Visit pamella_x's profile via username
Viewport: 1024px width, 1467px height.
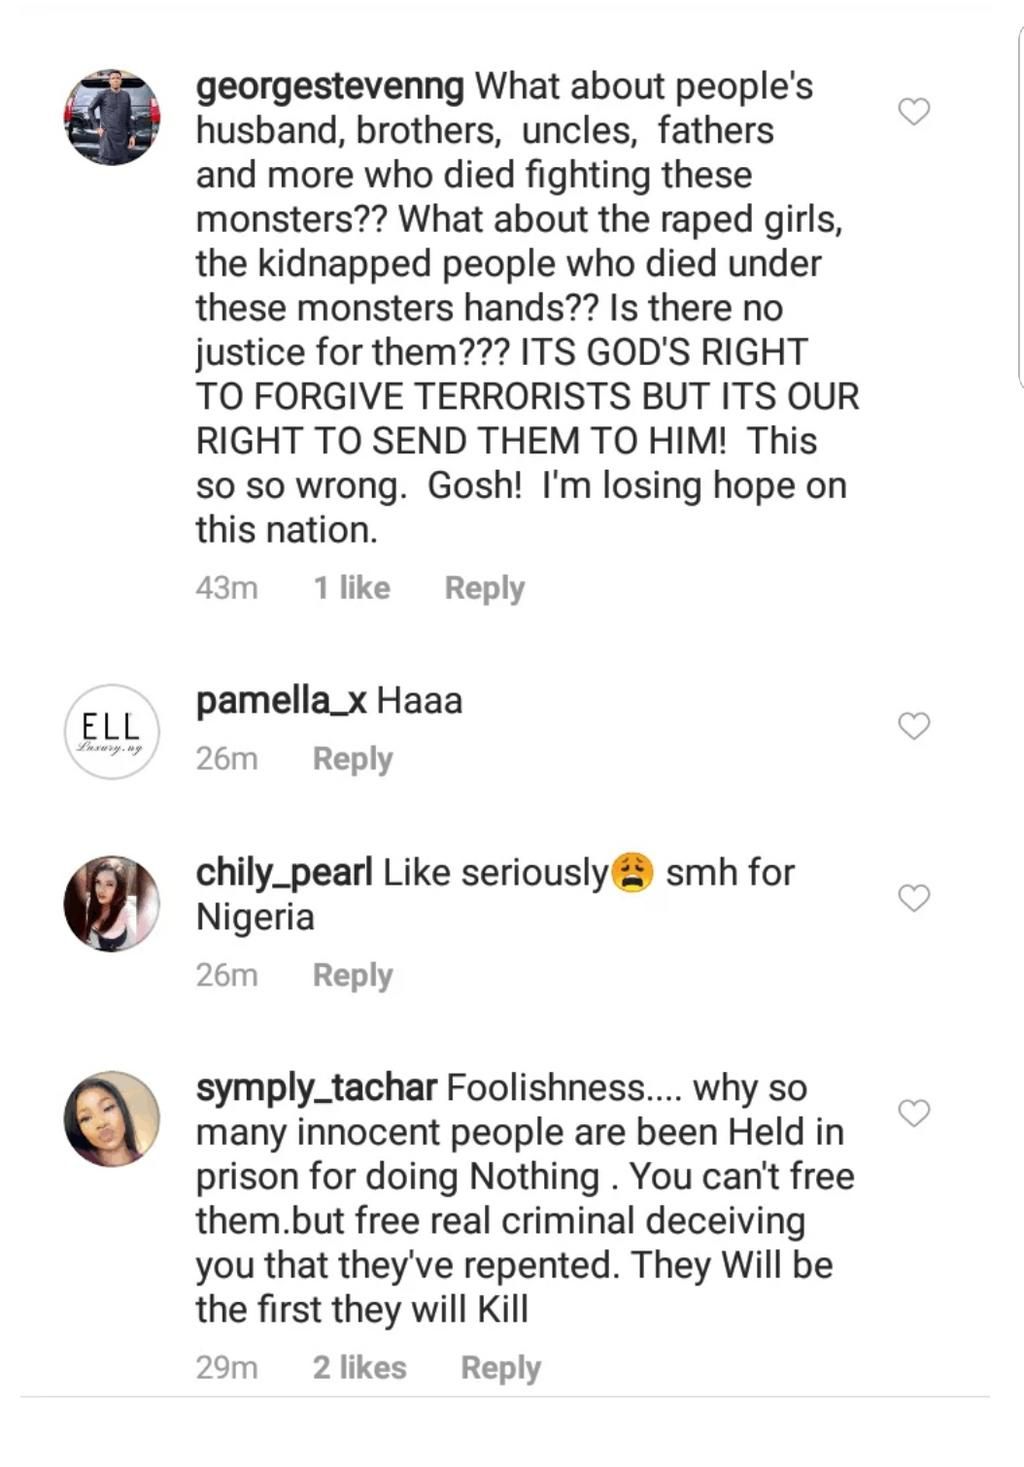tap(282, 701)
